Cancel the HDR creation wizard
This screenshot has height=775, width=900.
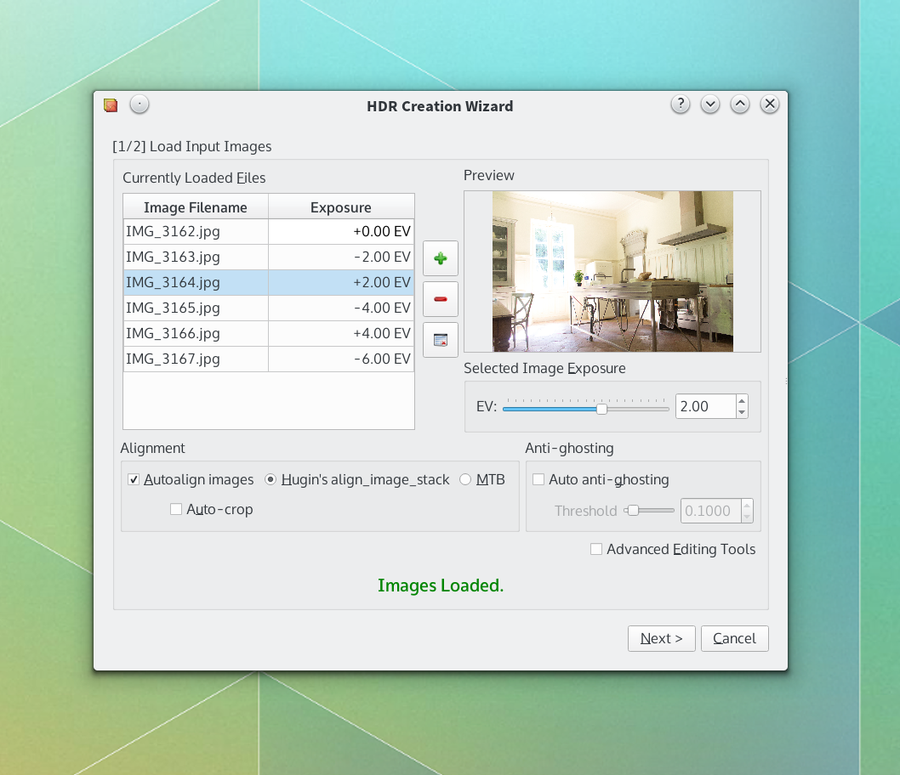coord(734,638)
